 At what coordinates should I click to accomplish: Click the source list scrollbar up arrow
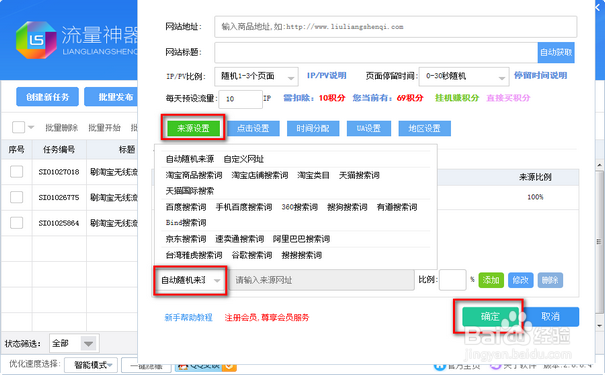[599, 165]
